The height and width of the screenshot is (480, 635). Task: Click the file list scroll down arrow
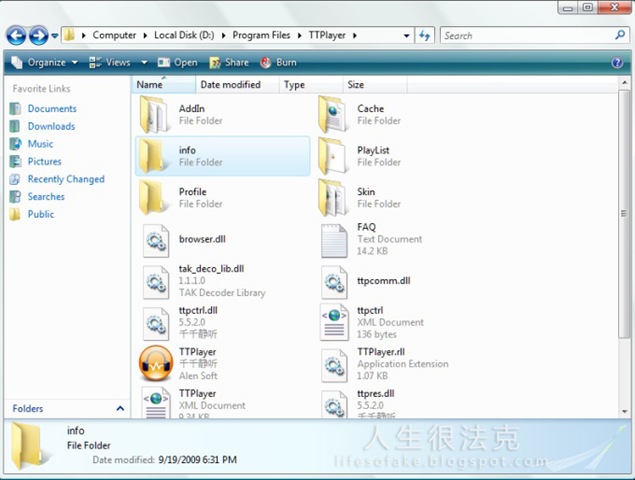pyautogui.click(x=624, y=412)
